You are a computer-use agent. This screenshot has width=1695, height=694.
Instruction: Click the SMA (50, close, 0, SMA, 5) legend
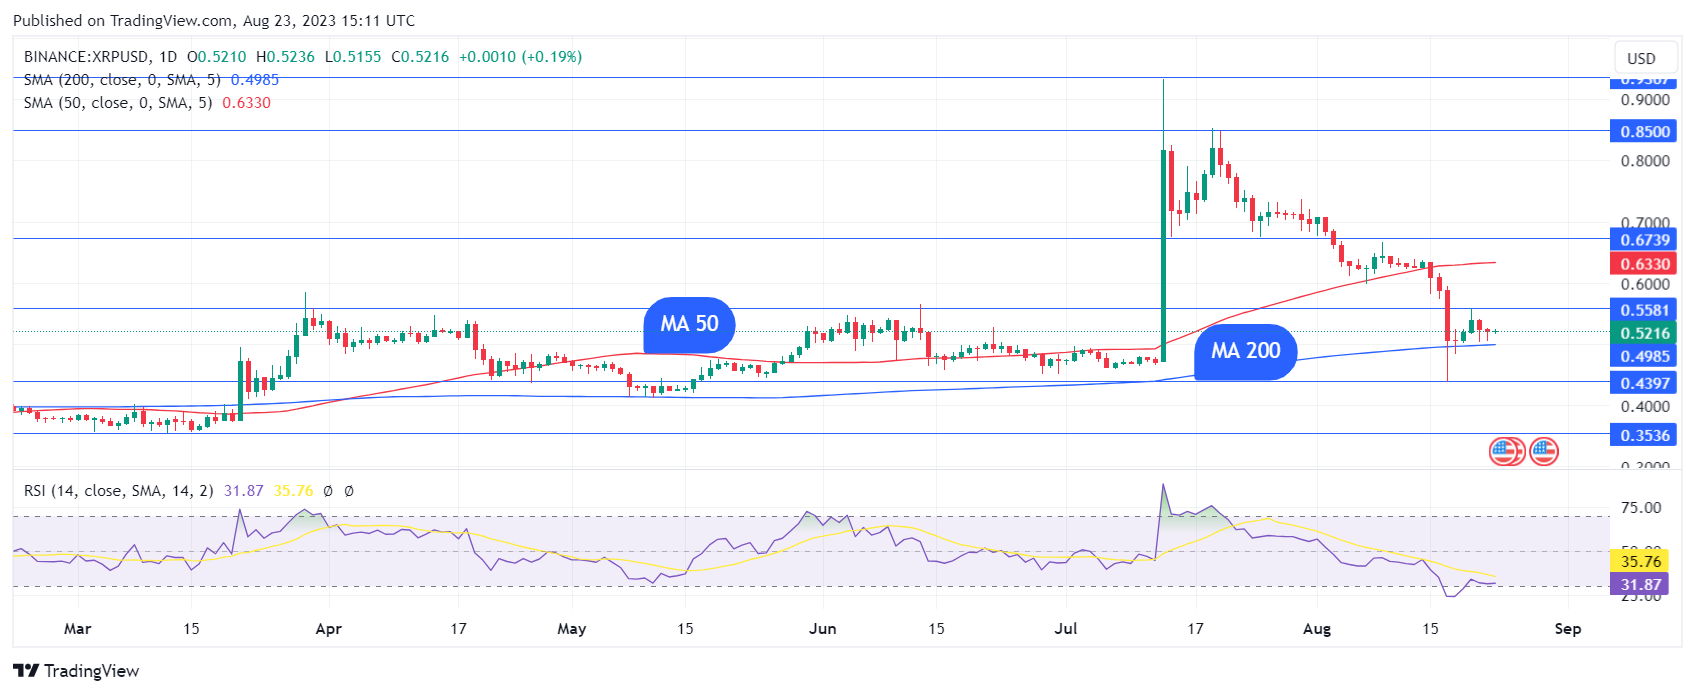118,103
